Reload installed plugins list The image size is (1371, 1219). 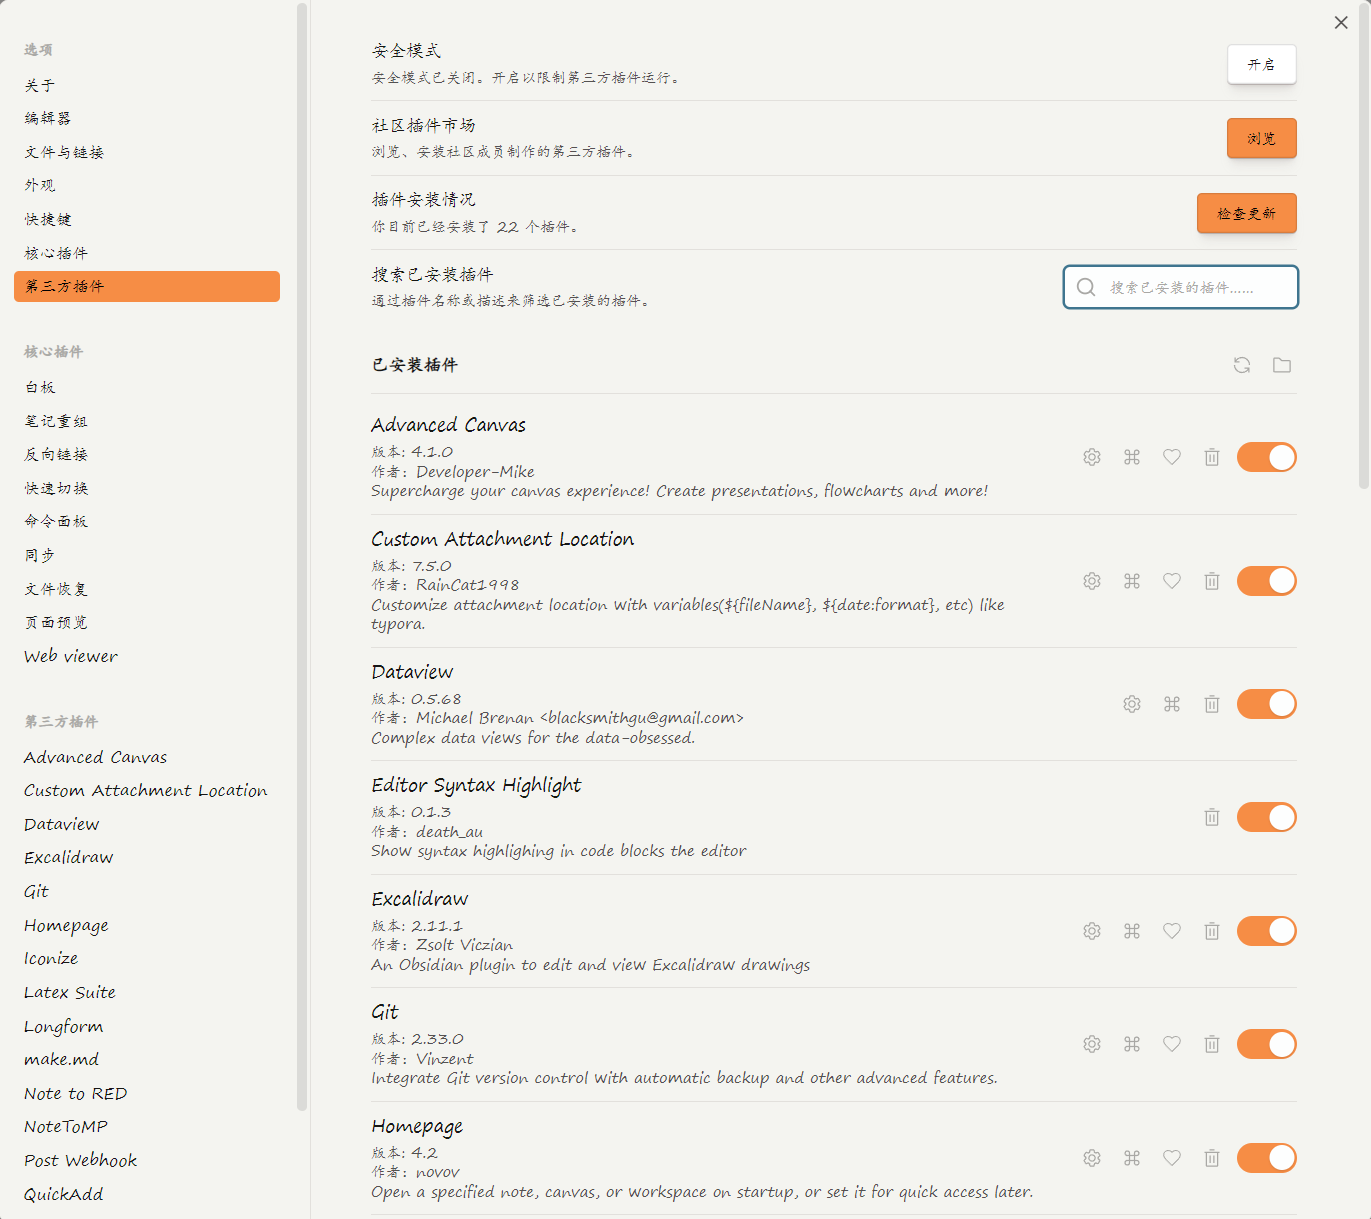click(1242, 365)
